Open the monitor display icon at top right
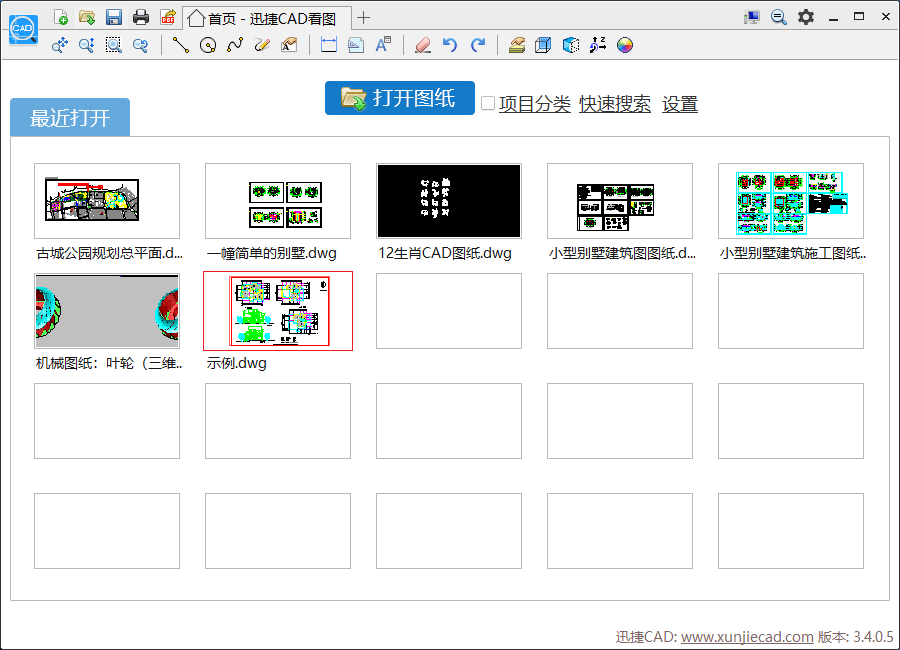Image resolution: width=900 pixels, height=650 pixels. (x=751, y=17)
